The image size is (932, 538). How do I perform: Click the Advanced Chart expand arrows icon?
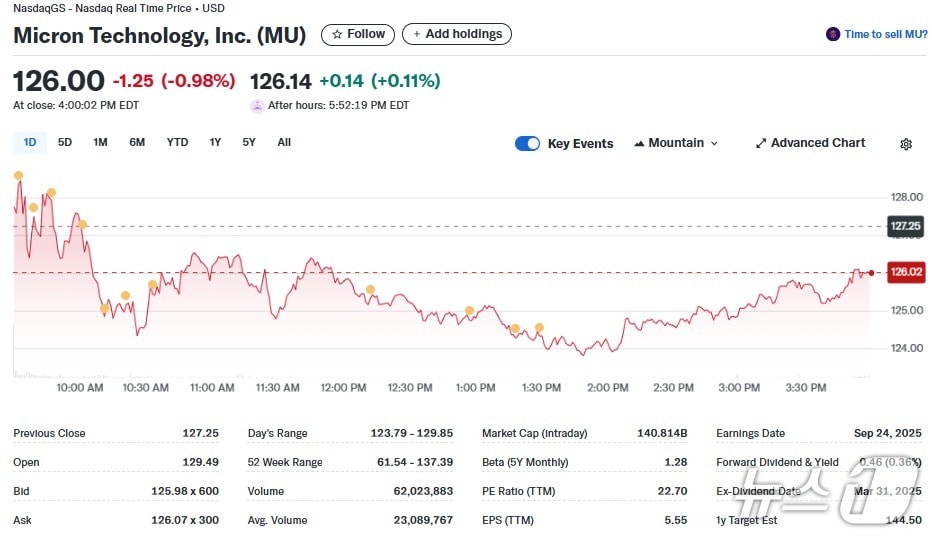761,144
